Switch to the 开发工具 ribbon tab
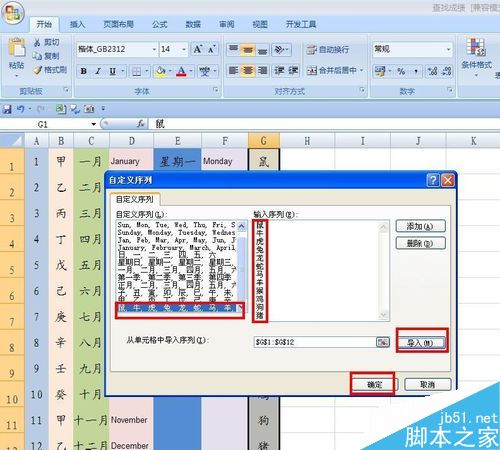The image size is (500, 450). point(301,24)
